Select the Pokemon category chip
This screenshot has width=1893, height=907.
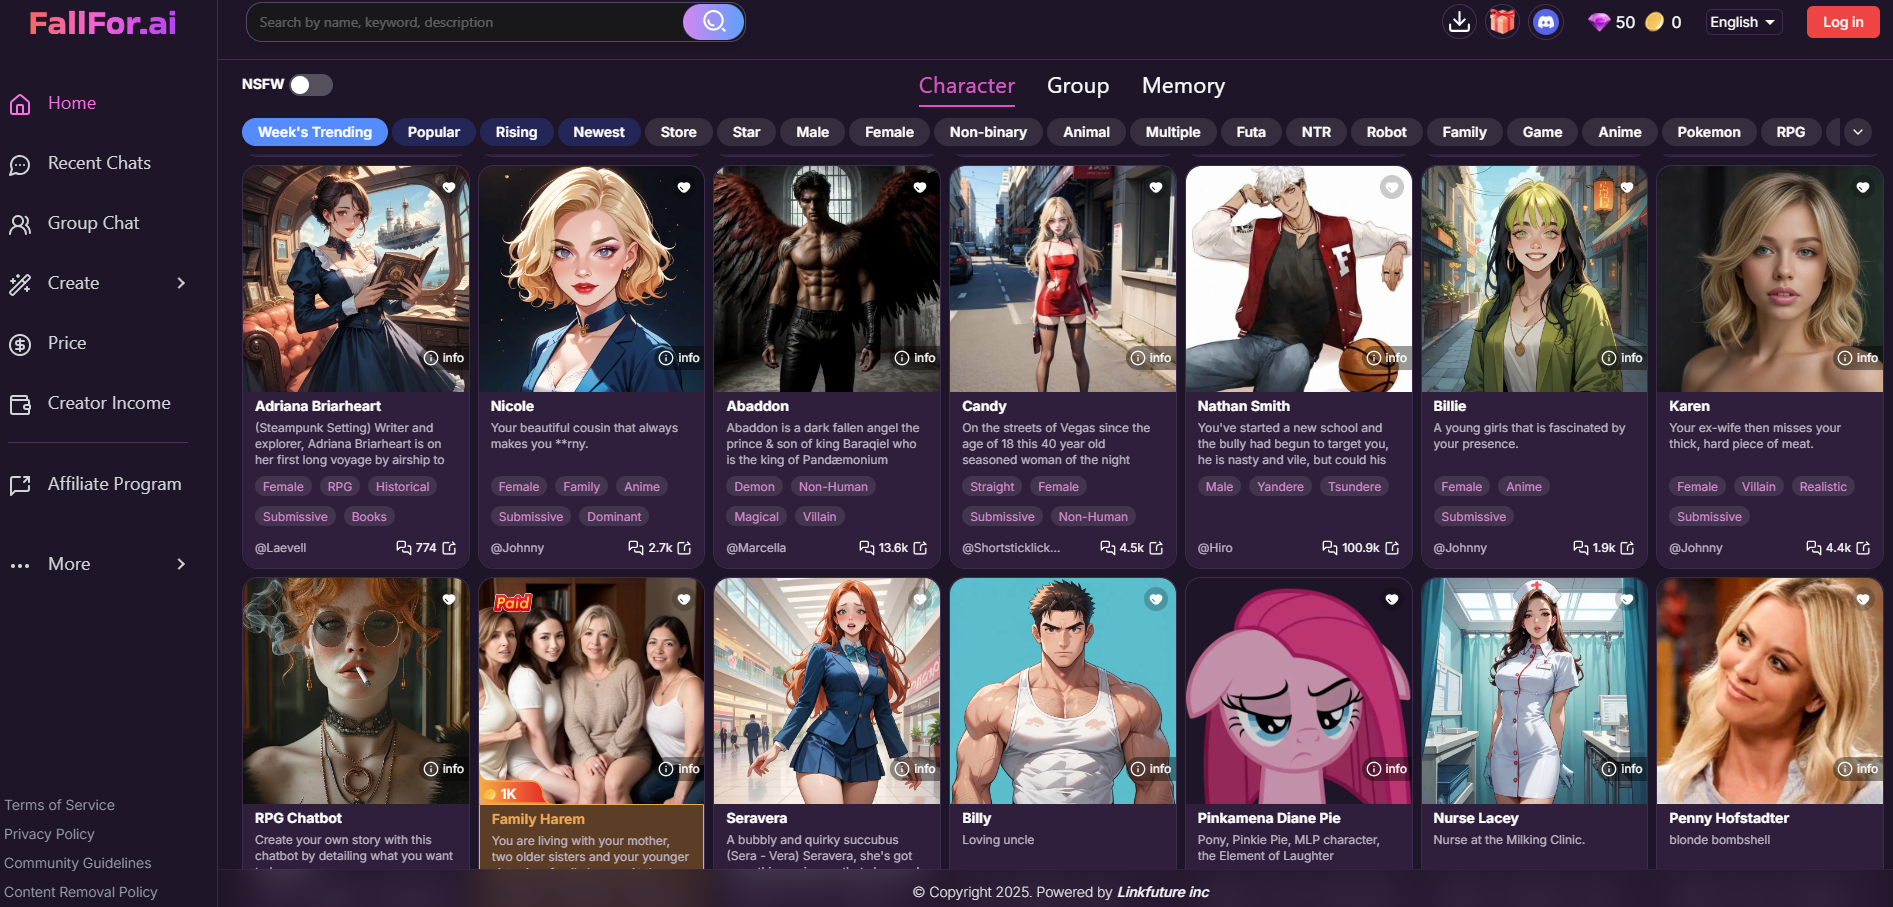1708,132
